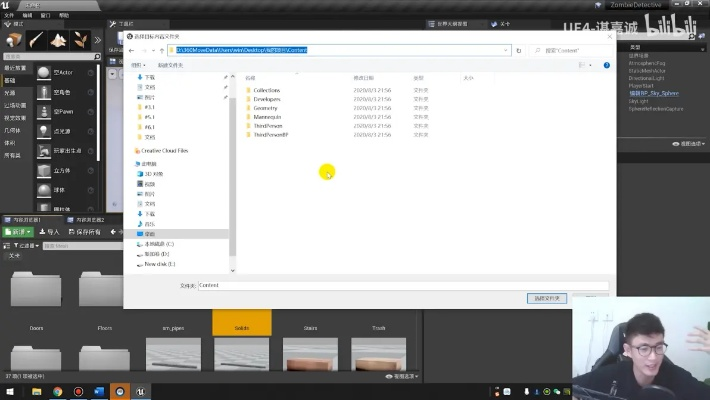This screenshot has width=710, height=400.
Task: Open the Window menu in the menu bar
Action: pos(47,16)
